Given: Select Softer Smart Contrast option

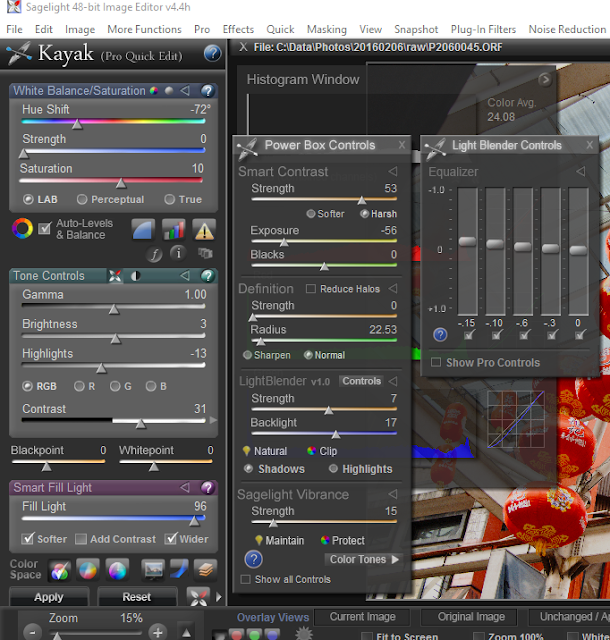Looking at the screenshot, I should (x=311, y=213).
